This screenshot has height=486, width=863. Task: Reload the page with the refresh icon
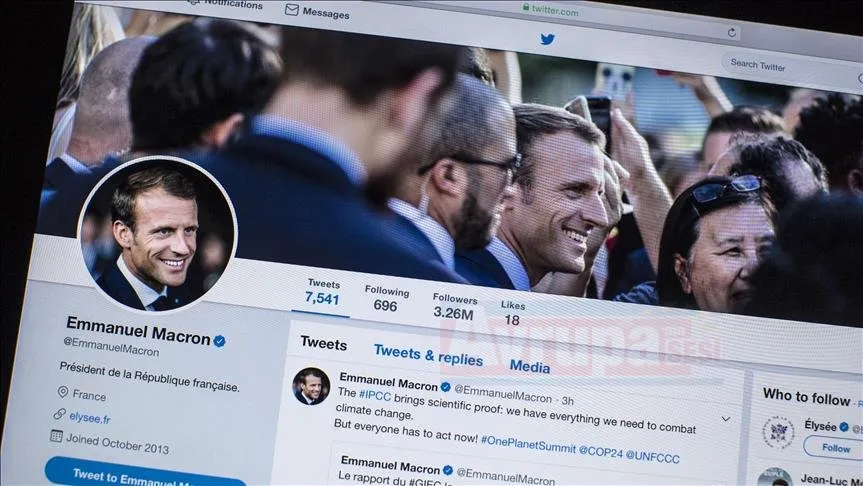click(731, 33)
